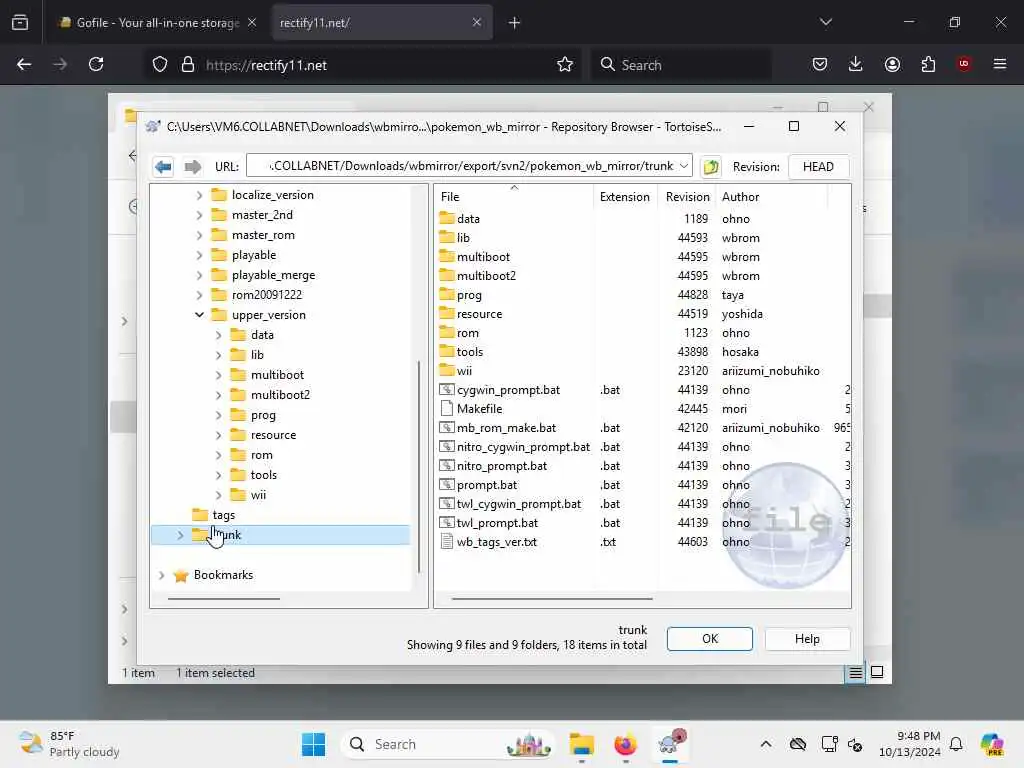Select nitro_cygwin_prompt.bat file
The width and height of the screenshot is (1024, 768).
click(x=523, y=447)
